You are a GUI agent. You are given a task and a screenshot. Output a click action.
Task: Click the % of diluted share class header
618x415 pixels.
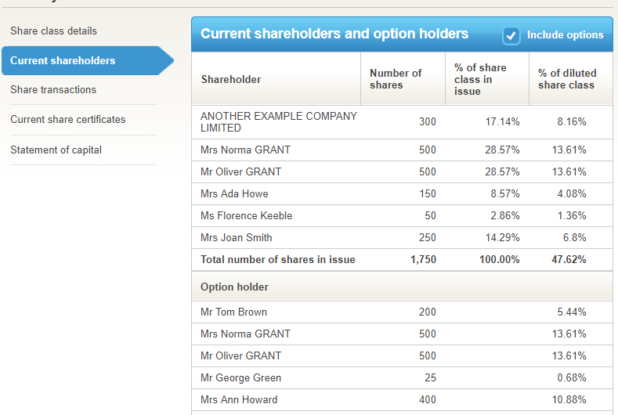(566, 79)
